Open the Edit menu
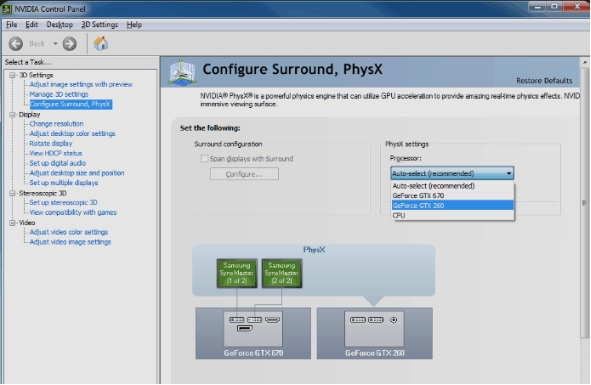Screen dimensions: 591x385 coord(32,25)
